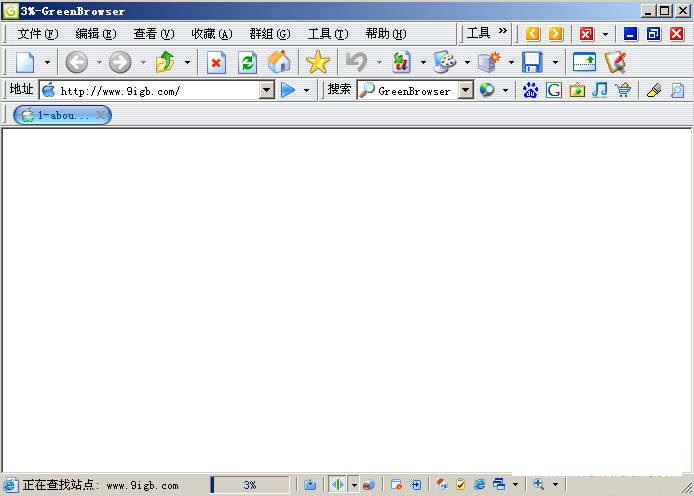Open the 收藏(A) favorites menu

pos(211,34)
